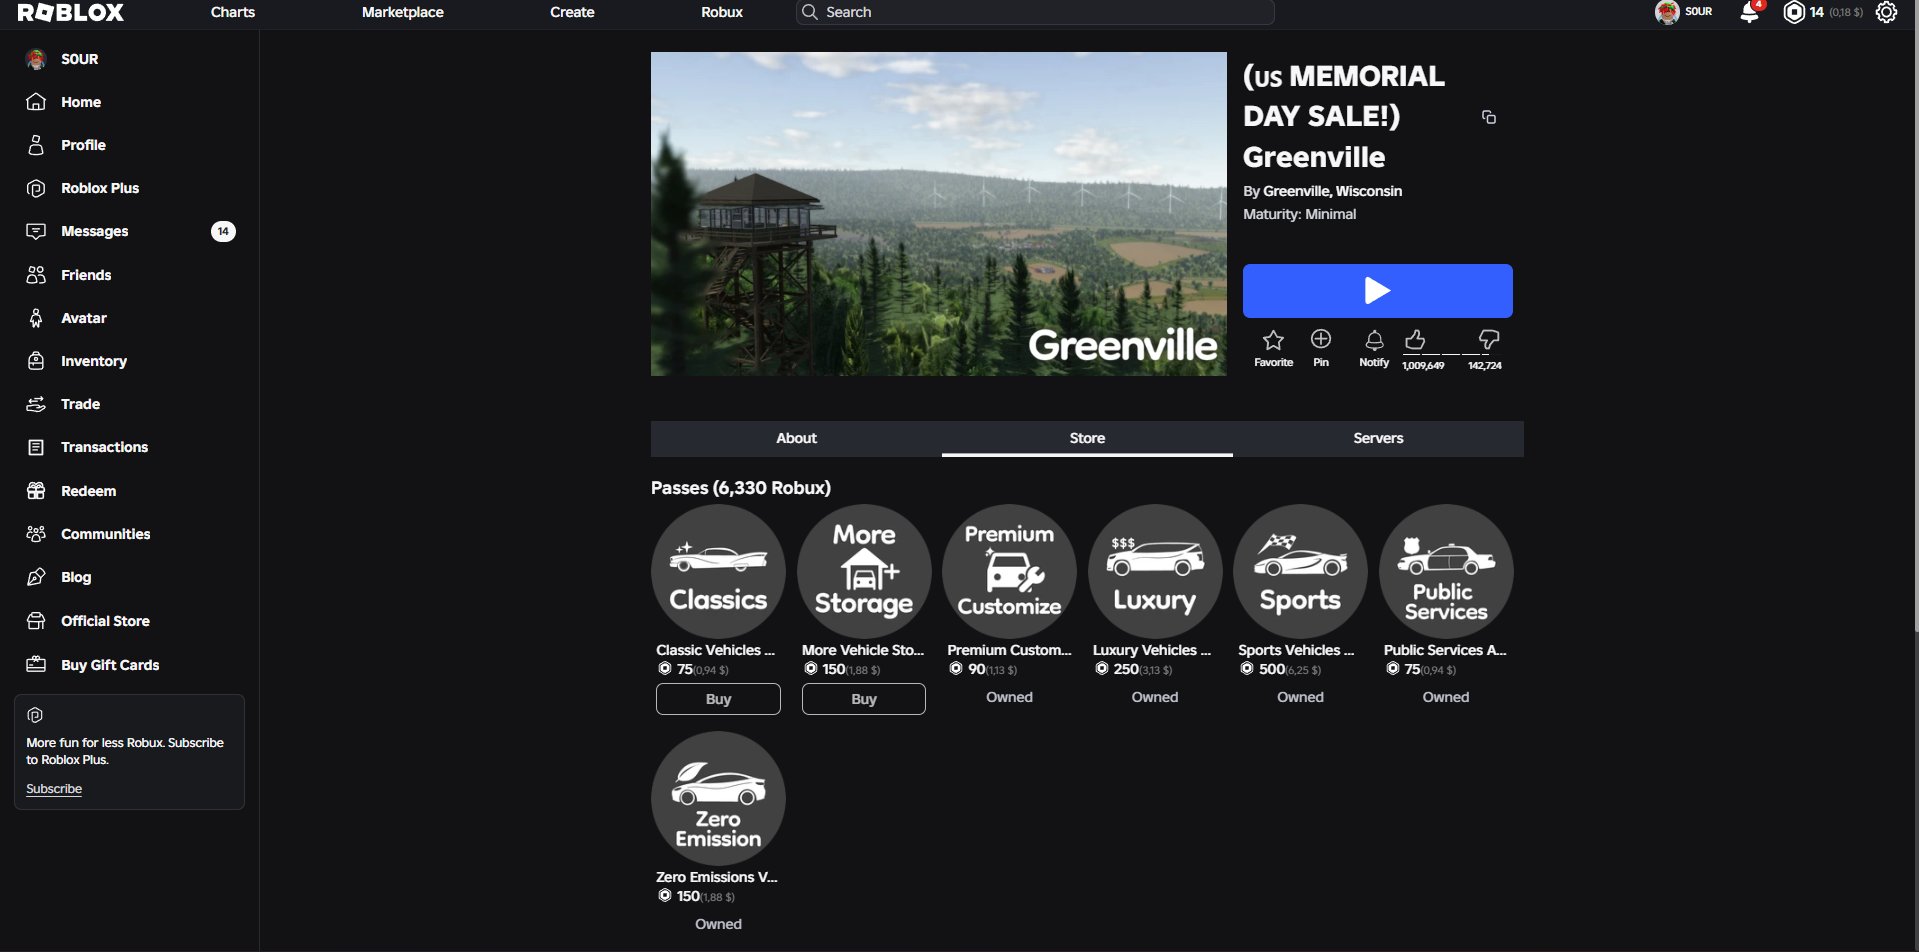
Task: Open the Zero Emission pass icon
Action: pyautogui.click(x=718, y=798)
